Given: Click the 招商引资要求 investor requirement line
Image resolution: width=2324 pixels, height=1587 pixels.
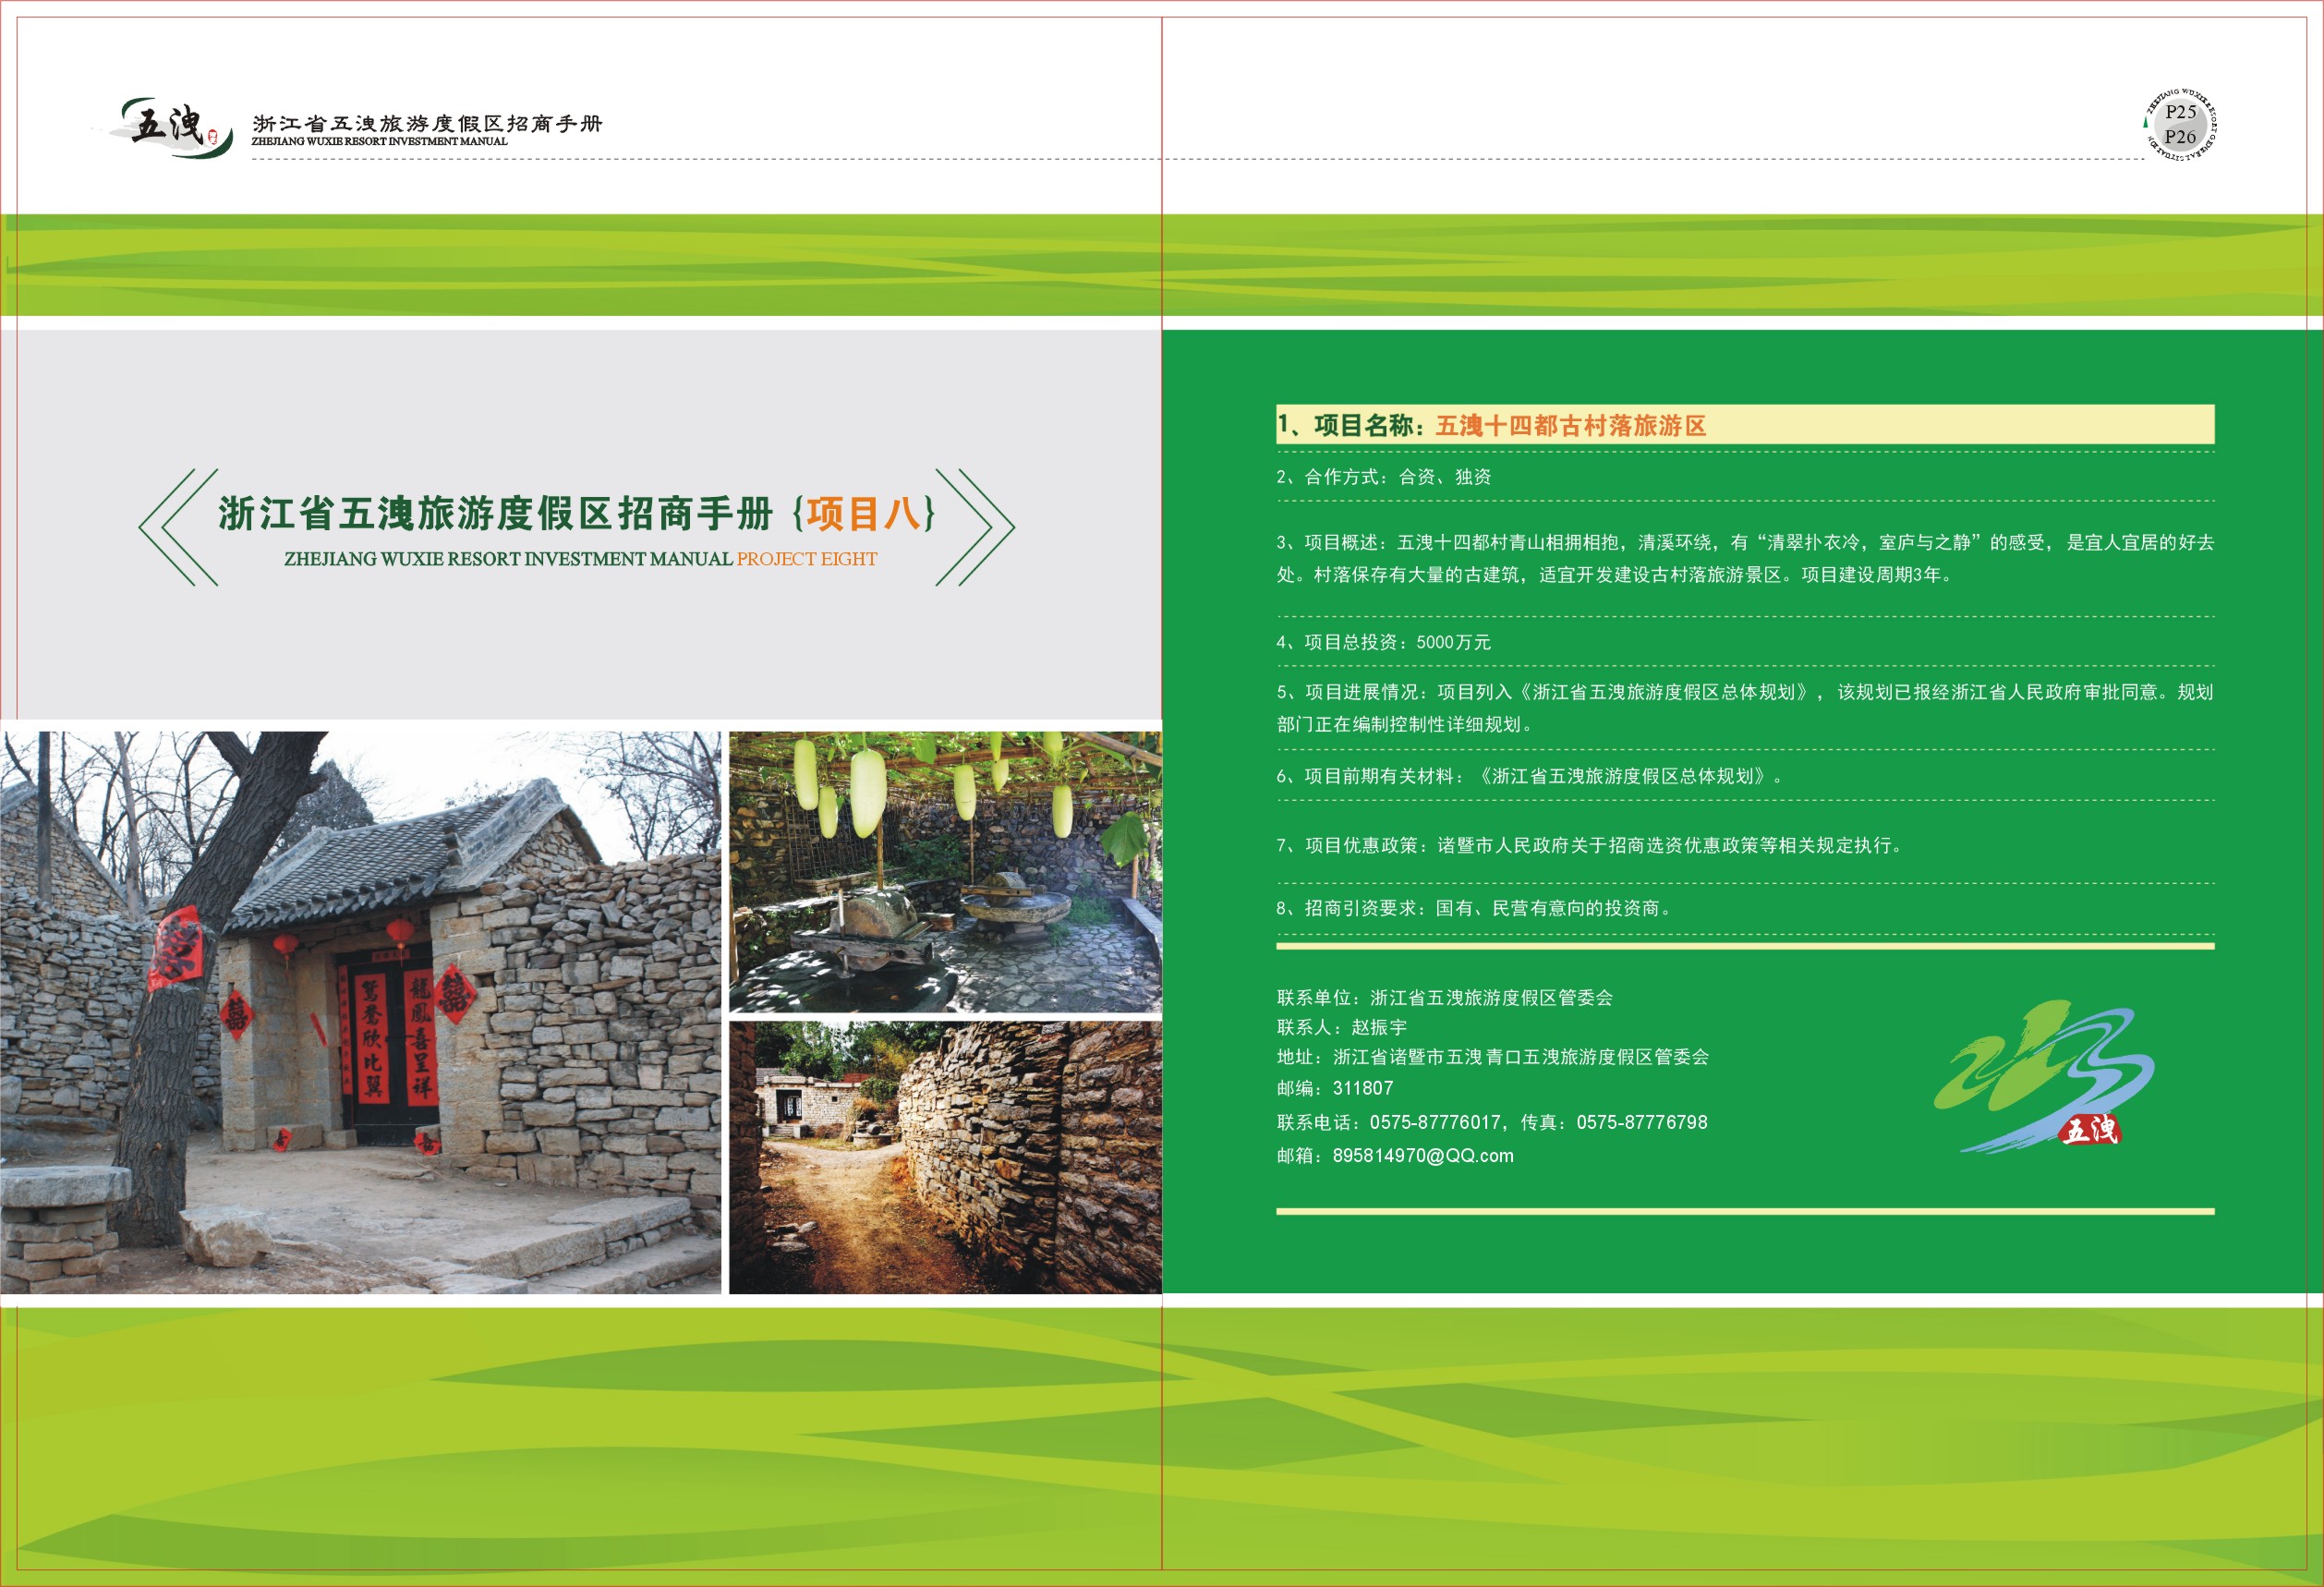Looking at the screenshot, I should click(x=1472, y=908).
